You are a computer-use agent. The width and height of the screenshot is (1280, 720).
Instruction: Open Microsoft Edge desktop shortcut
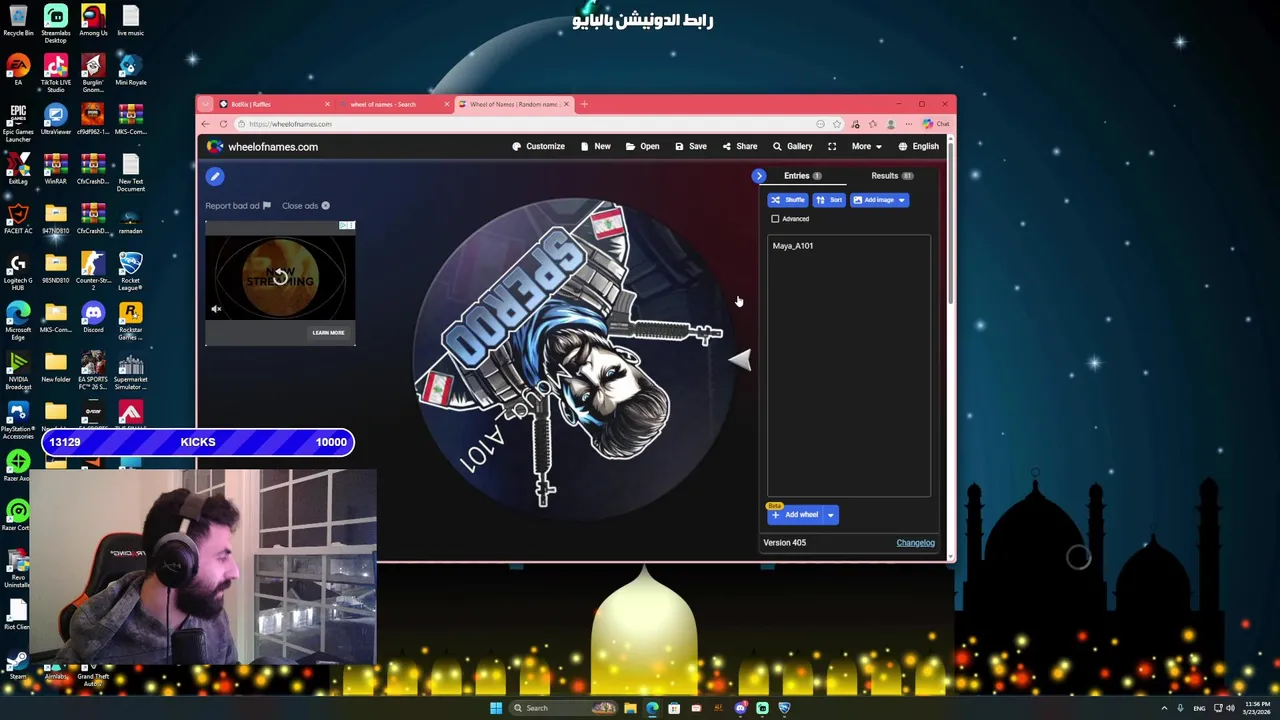pyautogui.click(x=18, y=321)
